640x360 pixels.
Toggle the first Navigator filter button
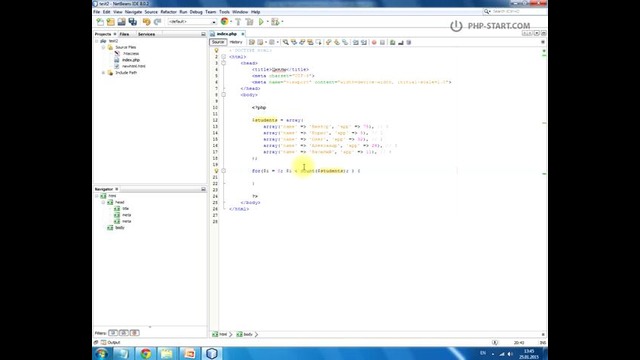tap(113, 333)
